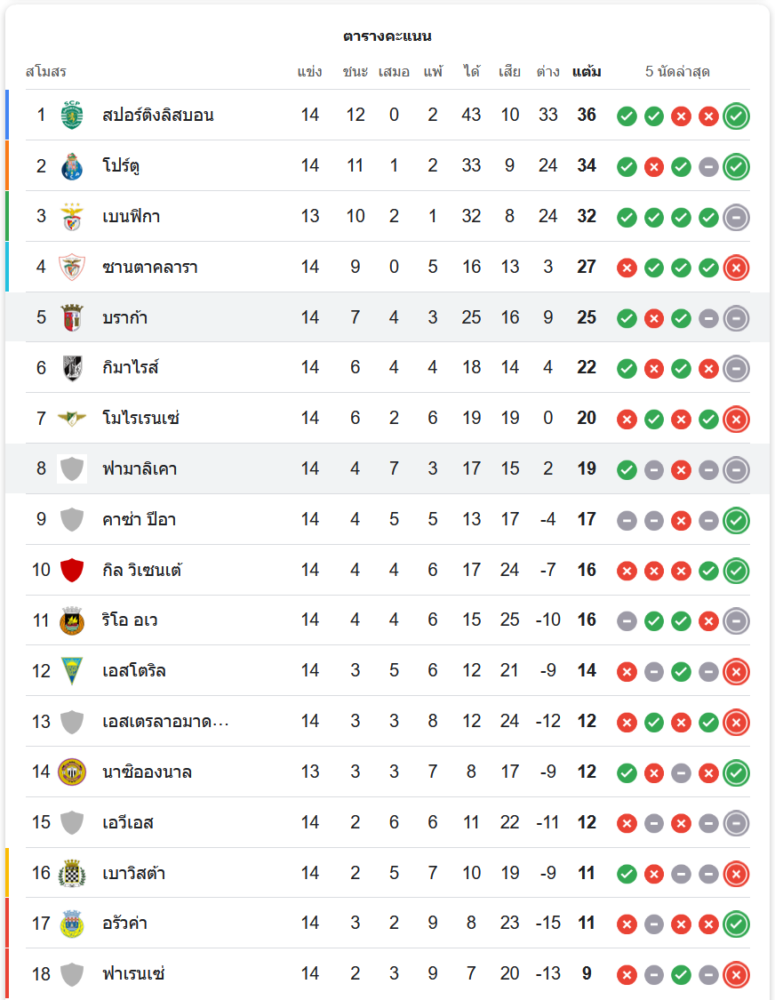The width and height of the screenshot is (775, 1000).
Task: Click the Rio Ave club crest
Action: coord(72,621)
